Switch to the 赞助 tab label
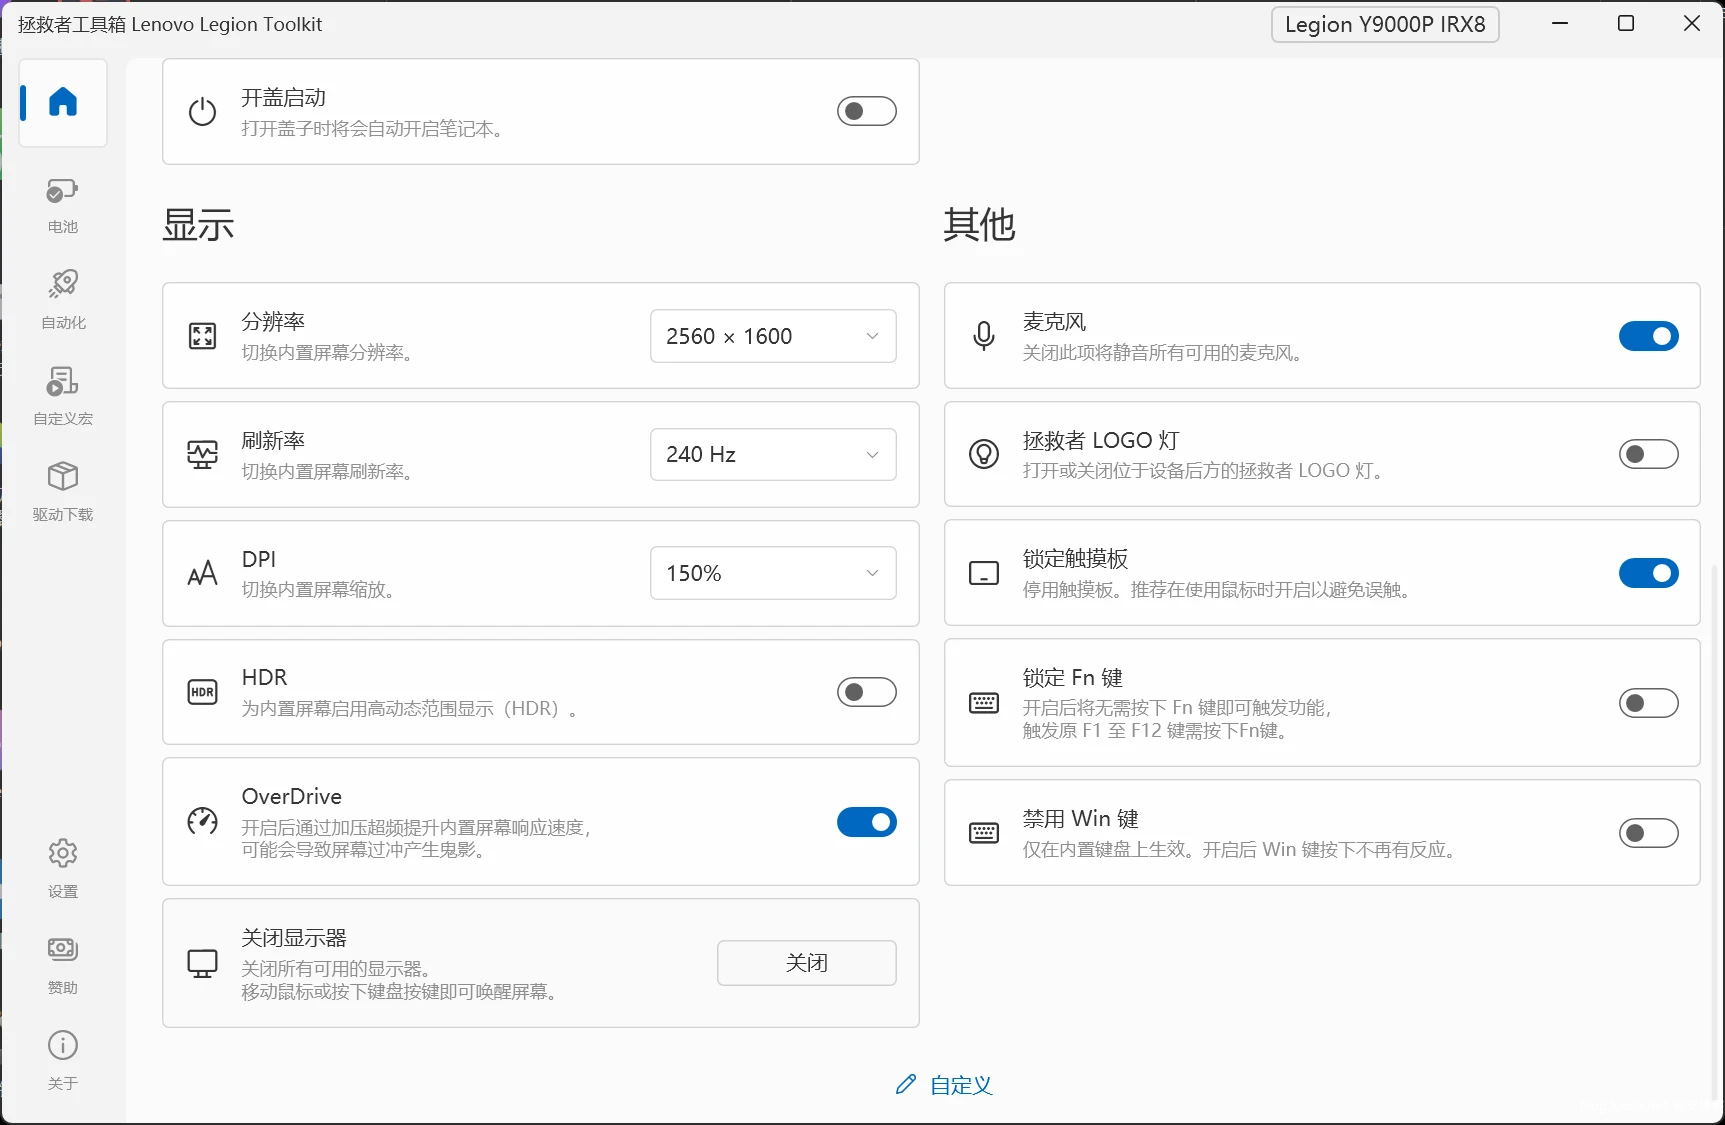1725x1125 pixels. tap(63, 988)
